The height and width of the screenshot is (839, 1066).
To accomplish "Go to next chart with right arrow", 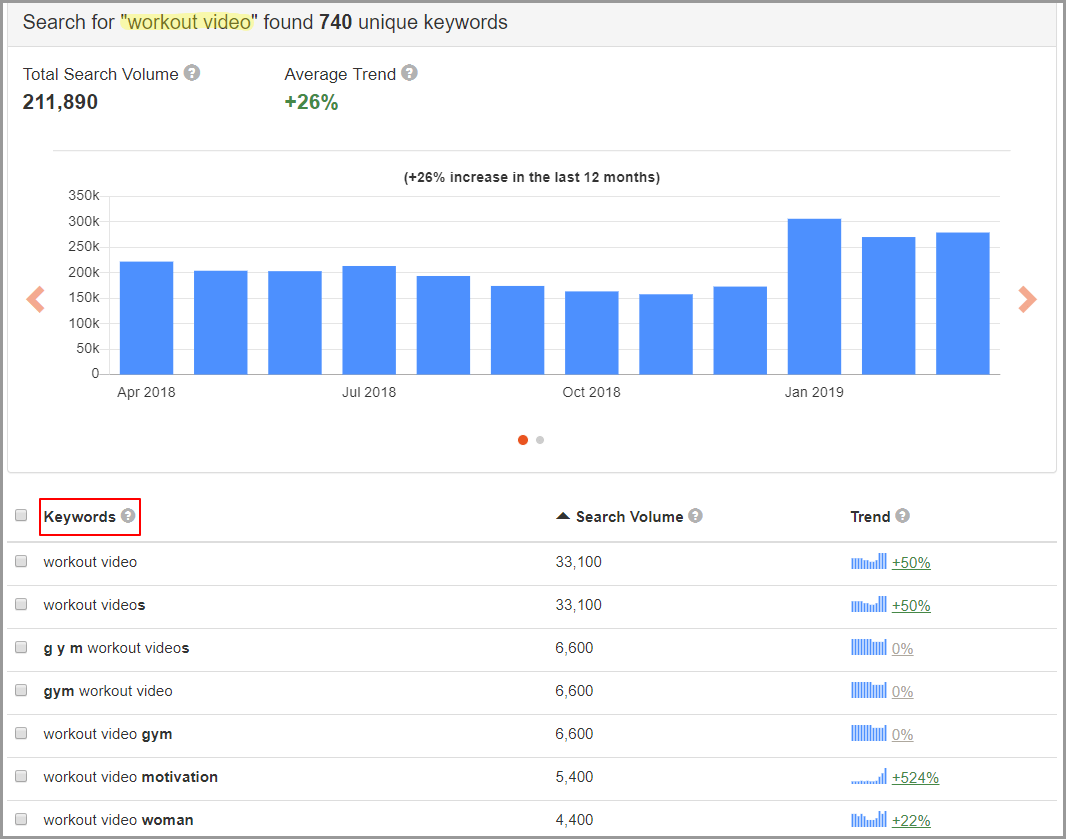I will click(x=1027, y=299).
